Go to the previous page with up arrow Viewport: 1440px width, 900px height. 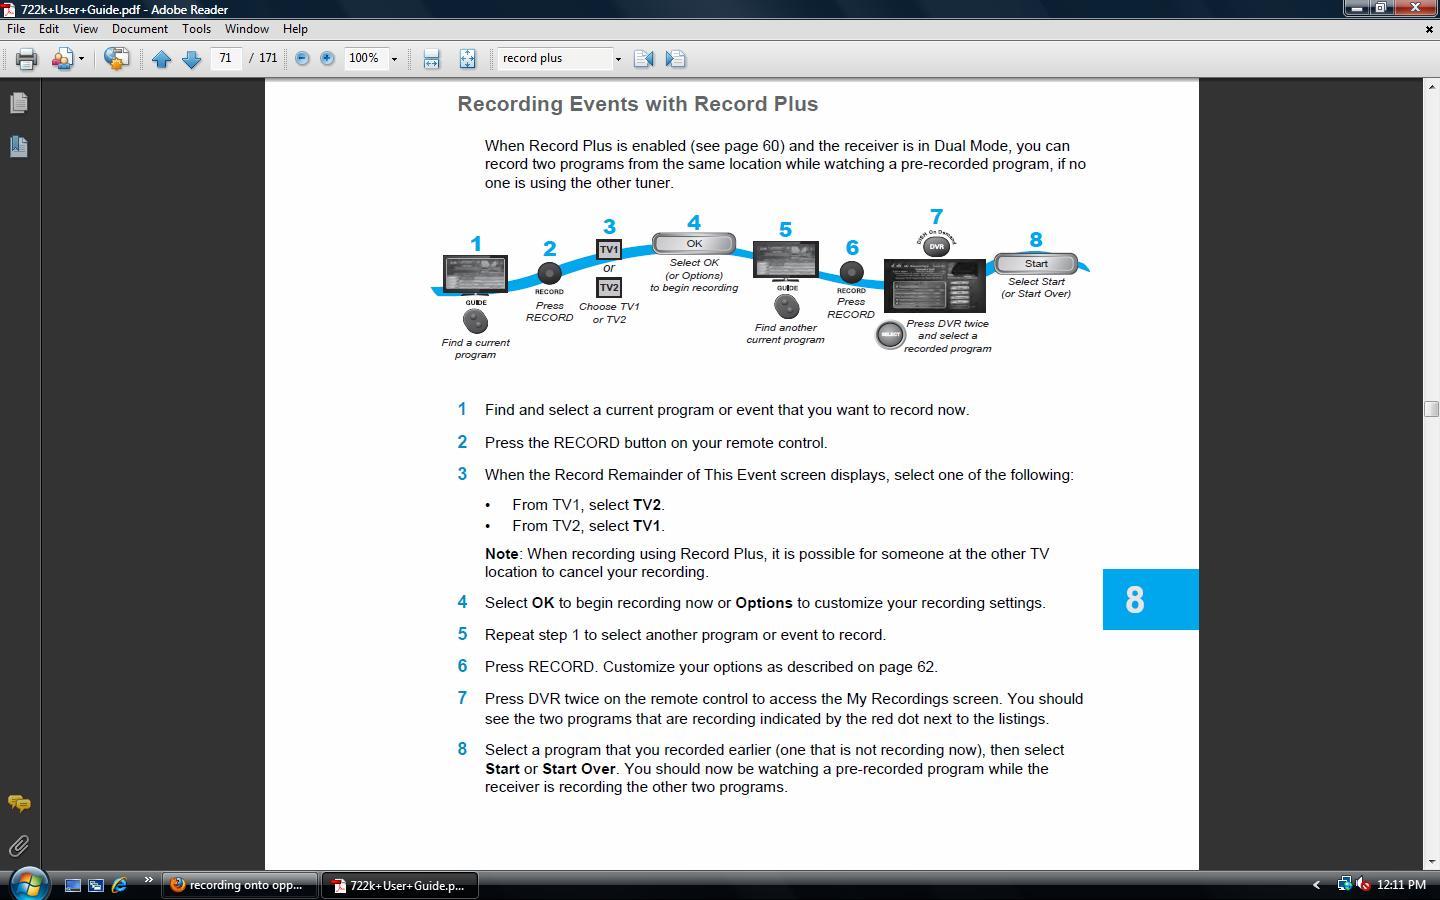pyautogui.click(x=161, y=59)
